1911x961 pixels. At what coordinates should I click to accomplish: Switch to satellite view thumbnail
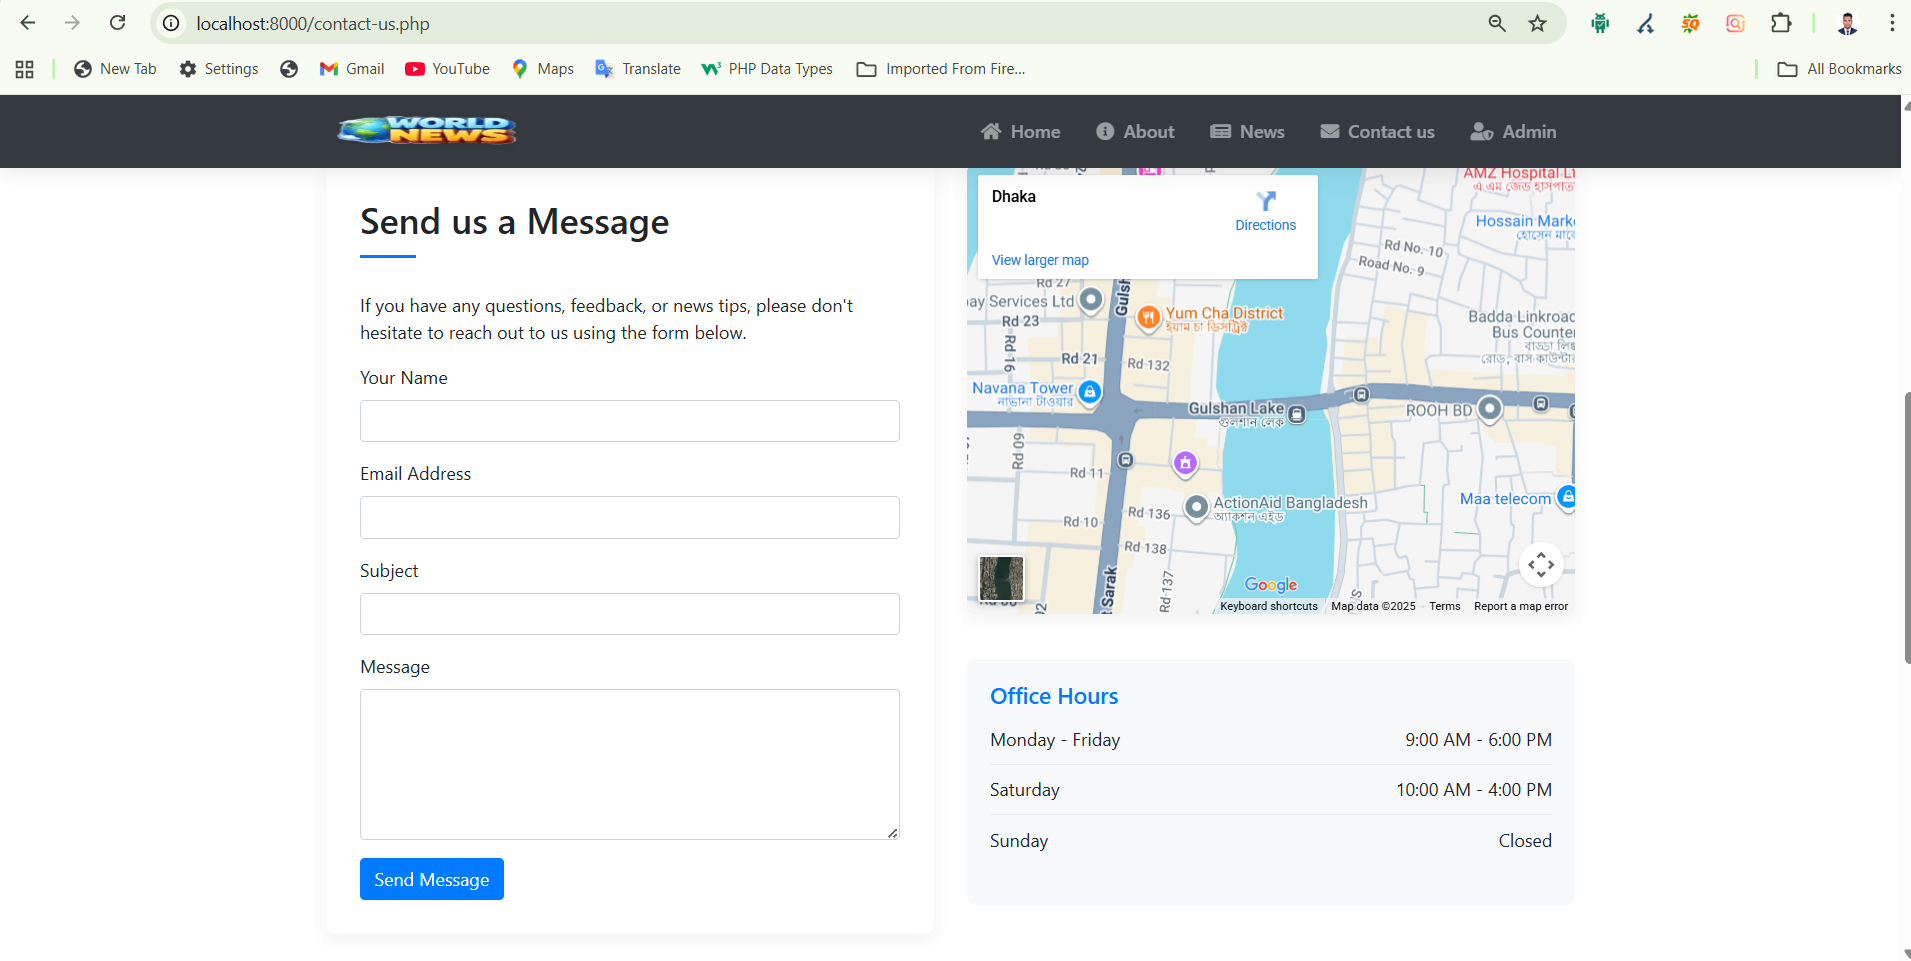1001,578
